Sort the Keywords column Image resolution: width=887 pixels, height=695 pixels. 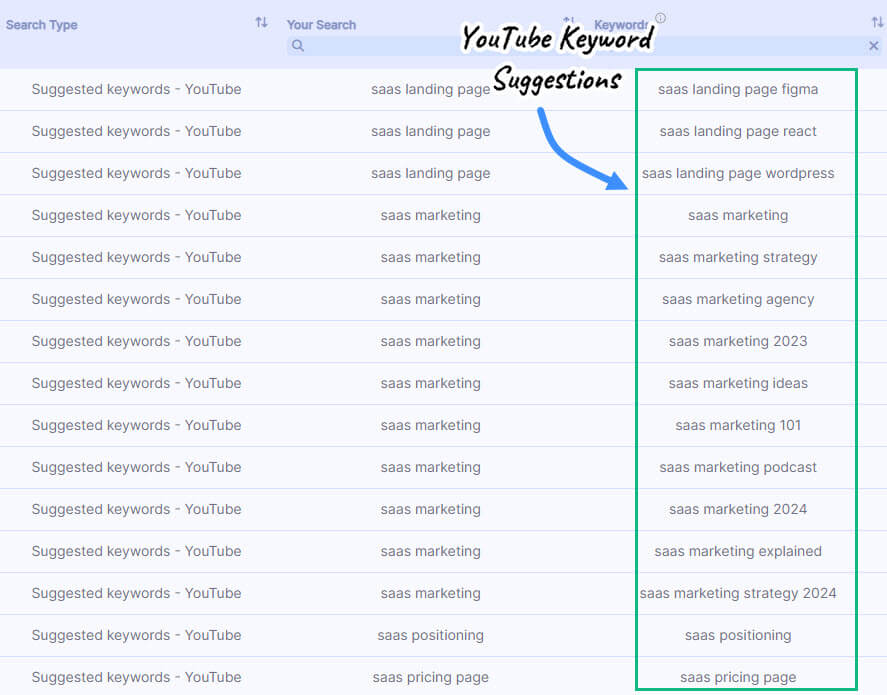coord(877,23)
